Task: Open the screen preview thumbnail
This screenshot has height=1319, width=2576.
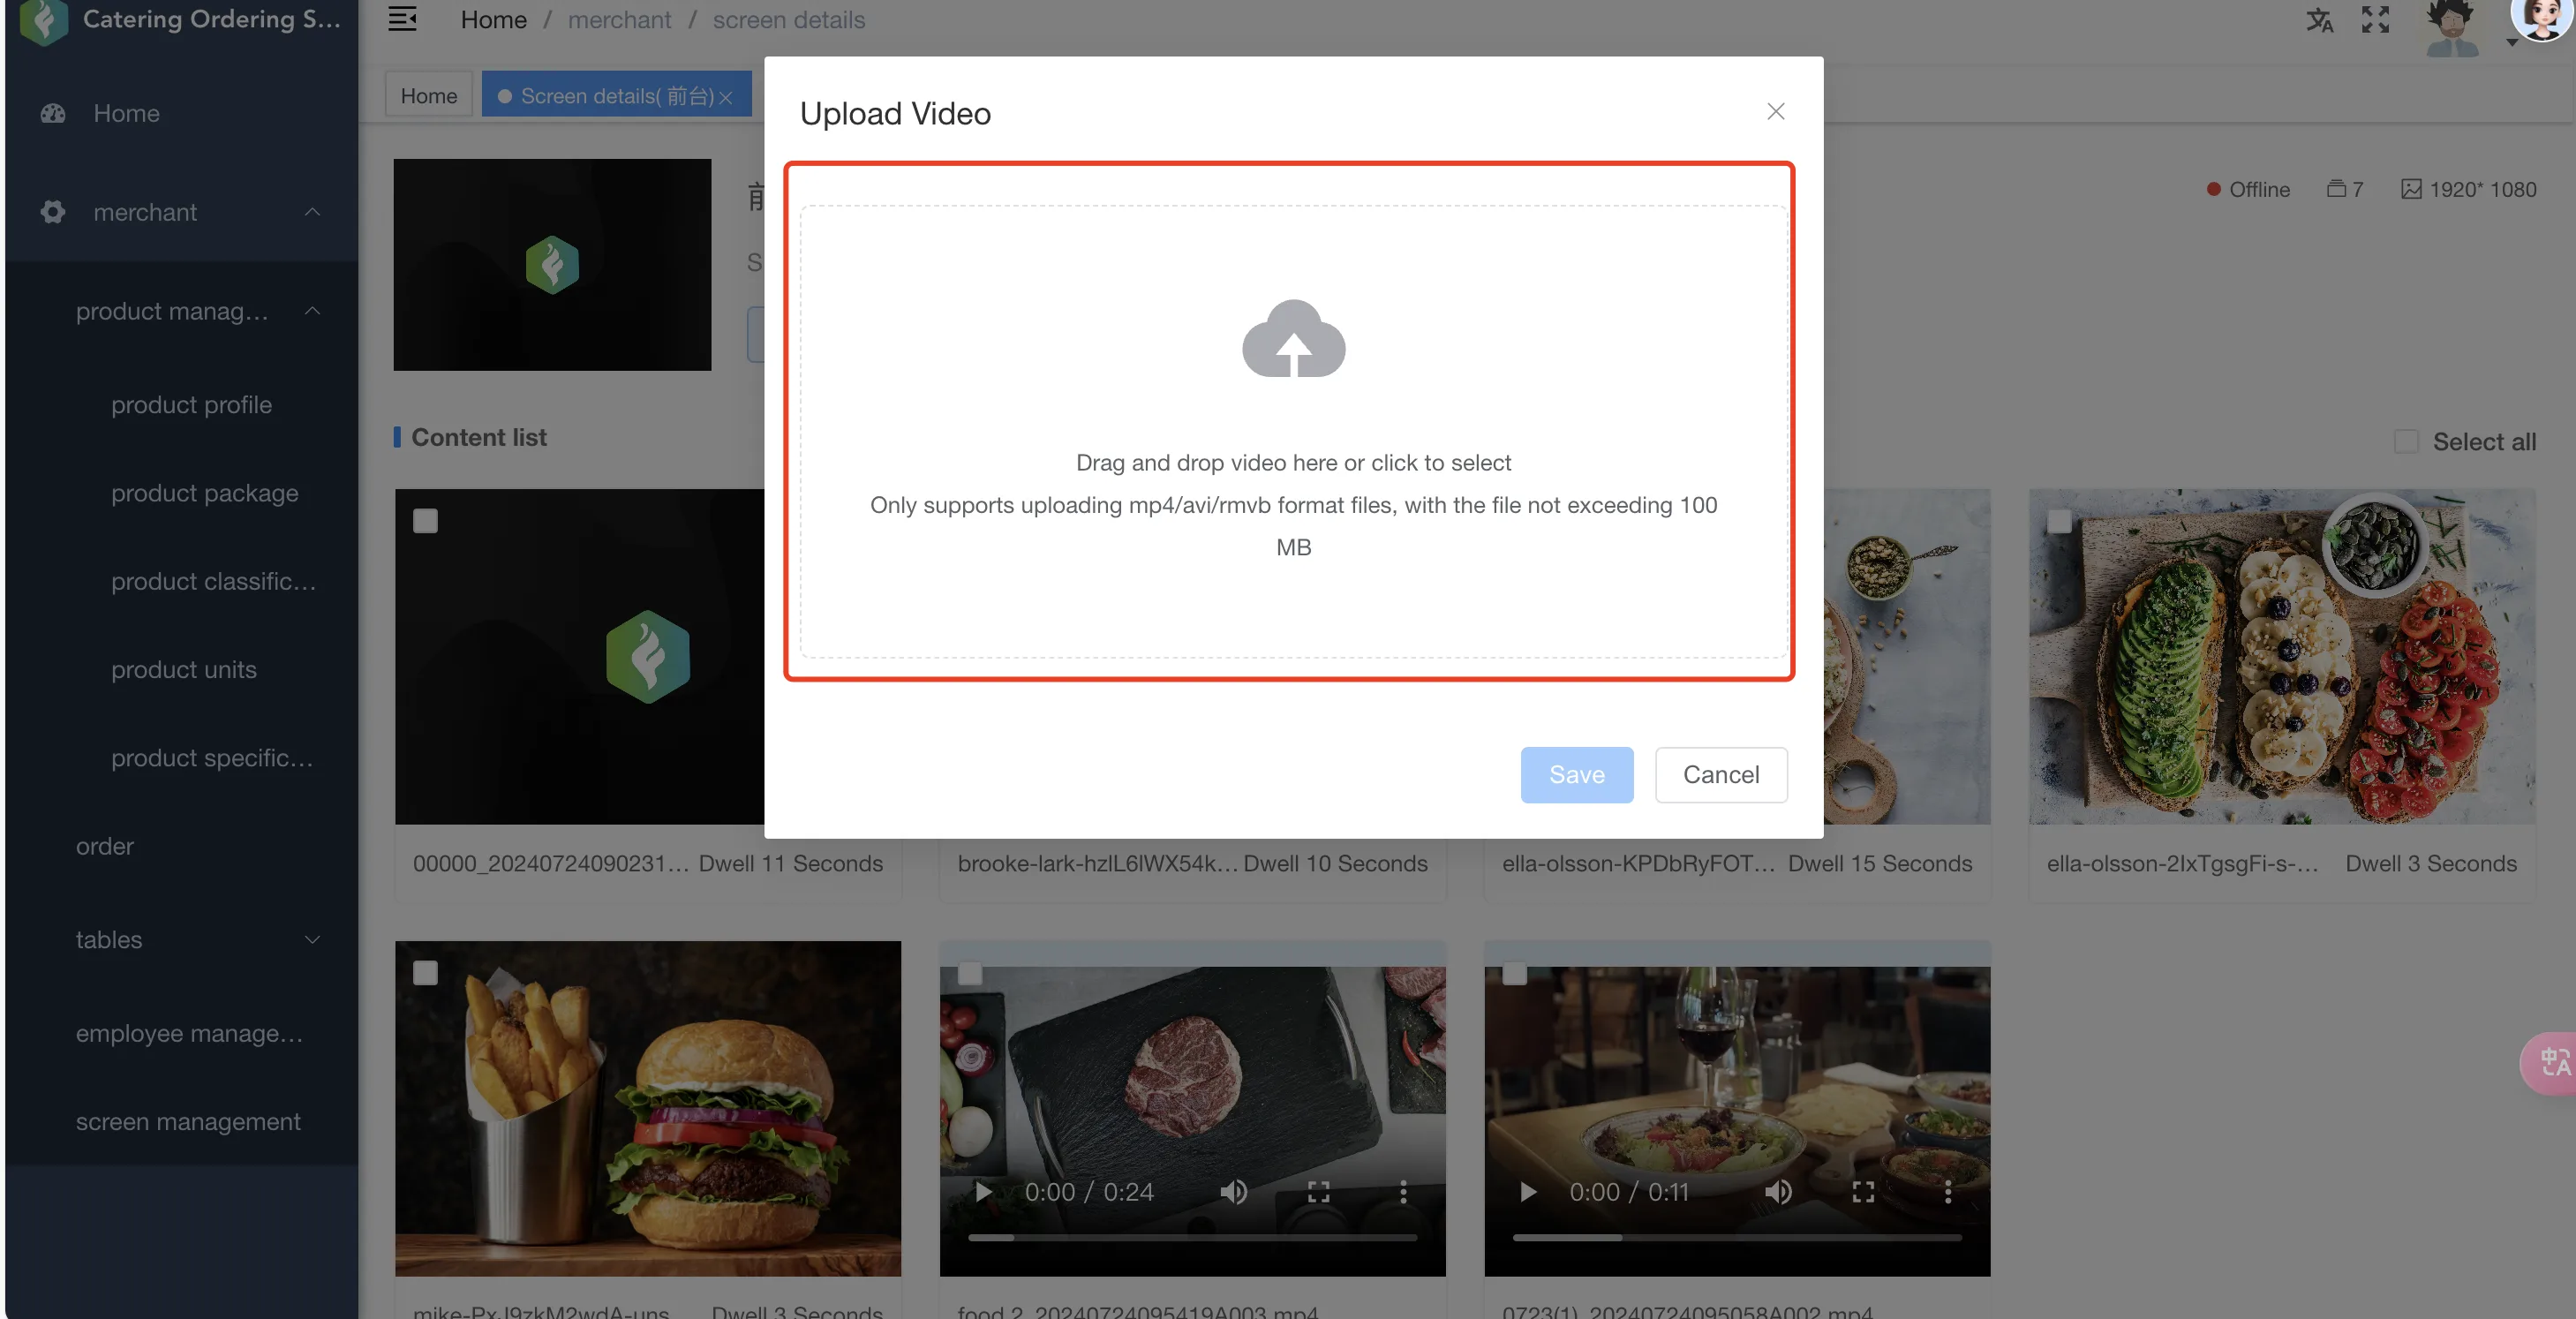Action: [x=552, y=264]
